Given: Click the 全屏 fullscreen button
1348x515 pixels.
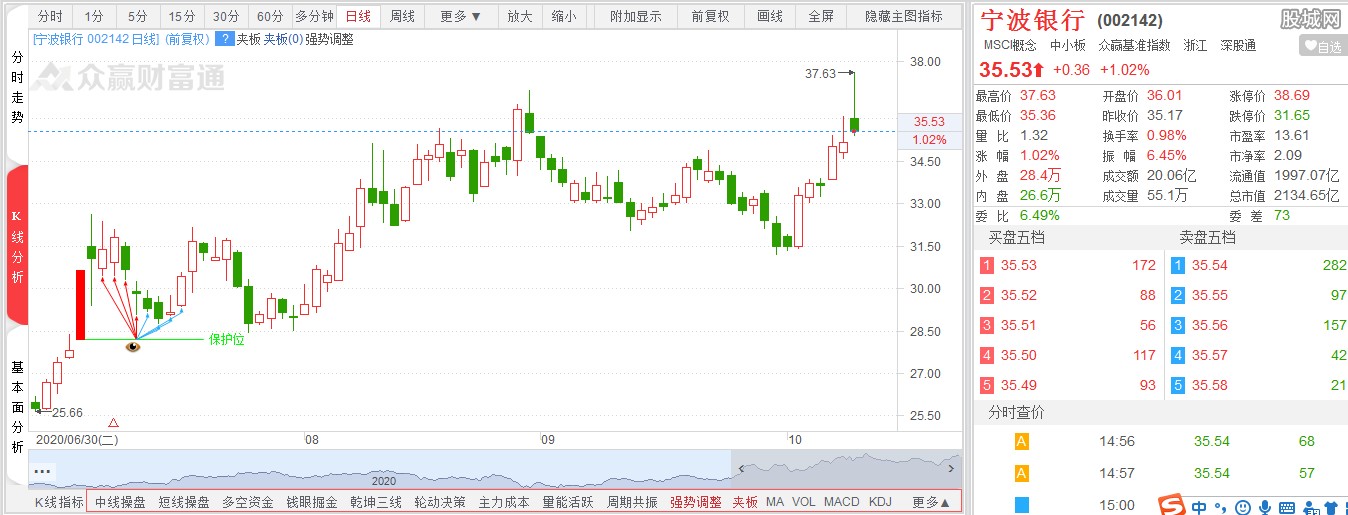Looking at the screenshot, I should pyautogui.click(x=821, y=17).
